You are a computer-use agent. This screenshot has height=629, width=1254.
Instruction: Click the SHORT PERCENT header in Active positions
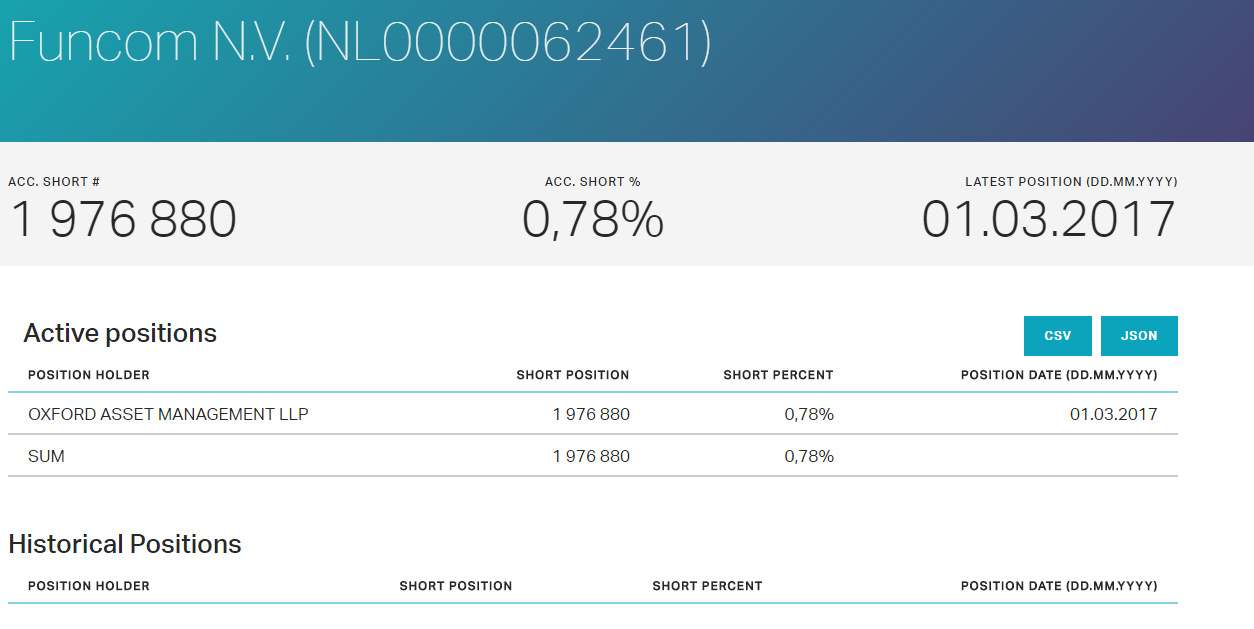[x=779, y=375]
